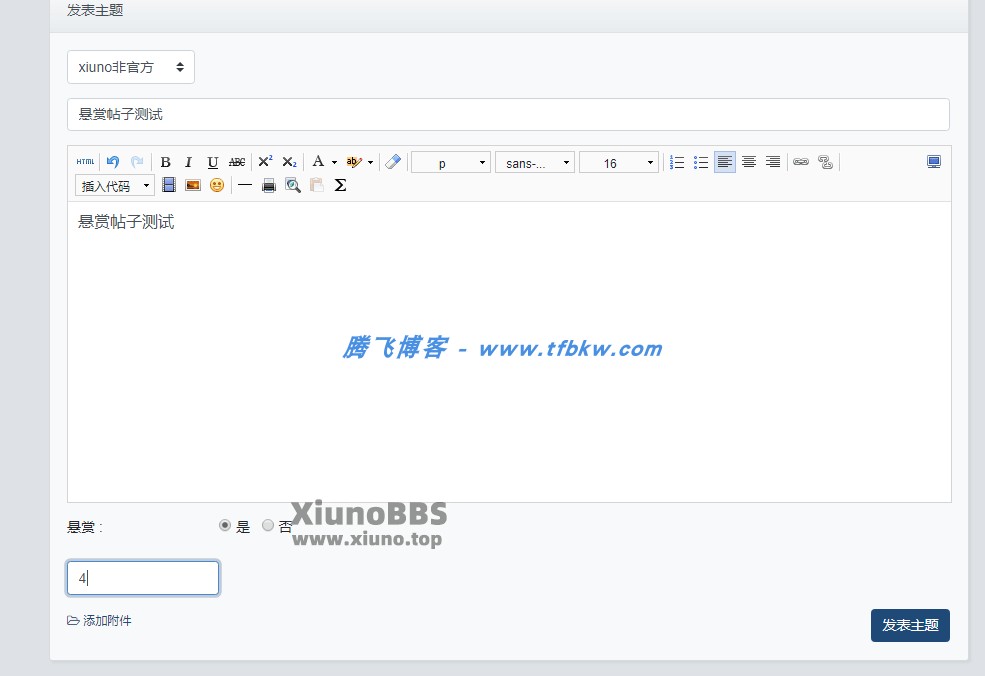Insert a math formula with sigma icon

point(340,185)
